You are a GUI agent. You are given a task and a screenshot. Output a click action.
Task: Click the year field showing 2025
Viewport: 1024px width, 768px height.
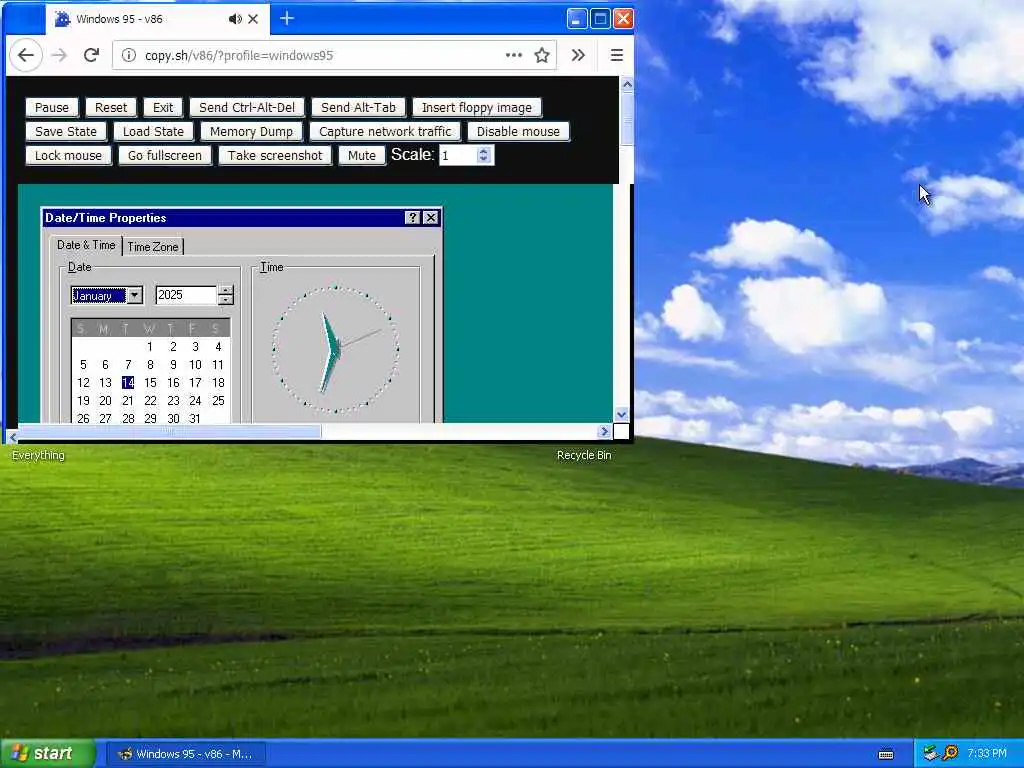pos(186,295)
